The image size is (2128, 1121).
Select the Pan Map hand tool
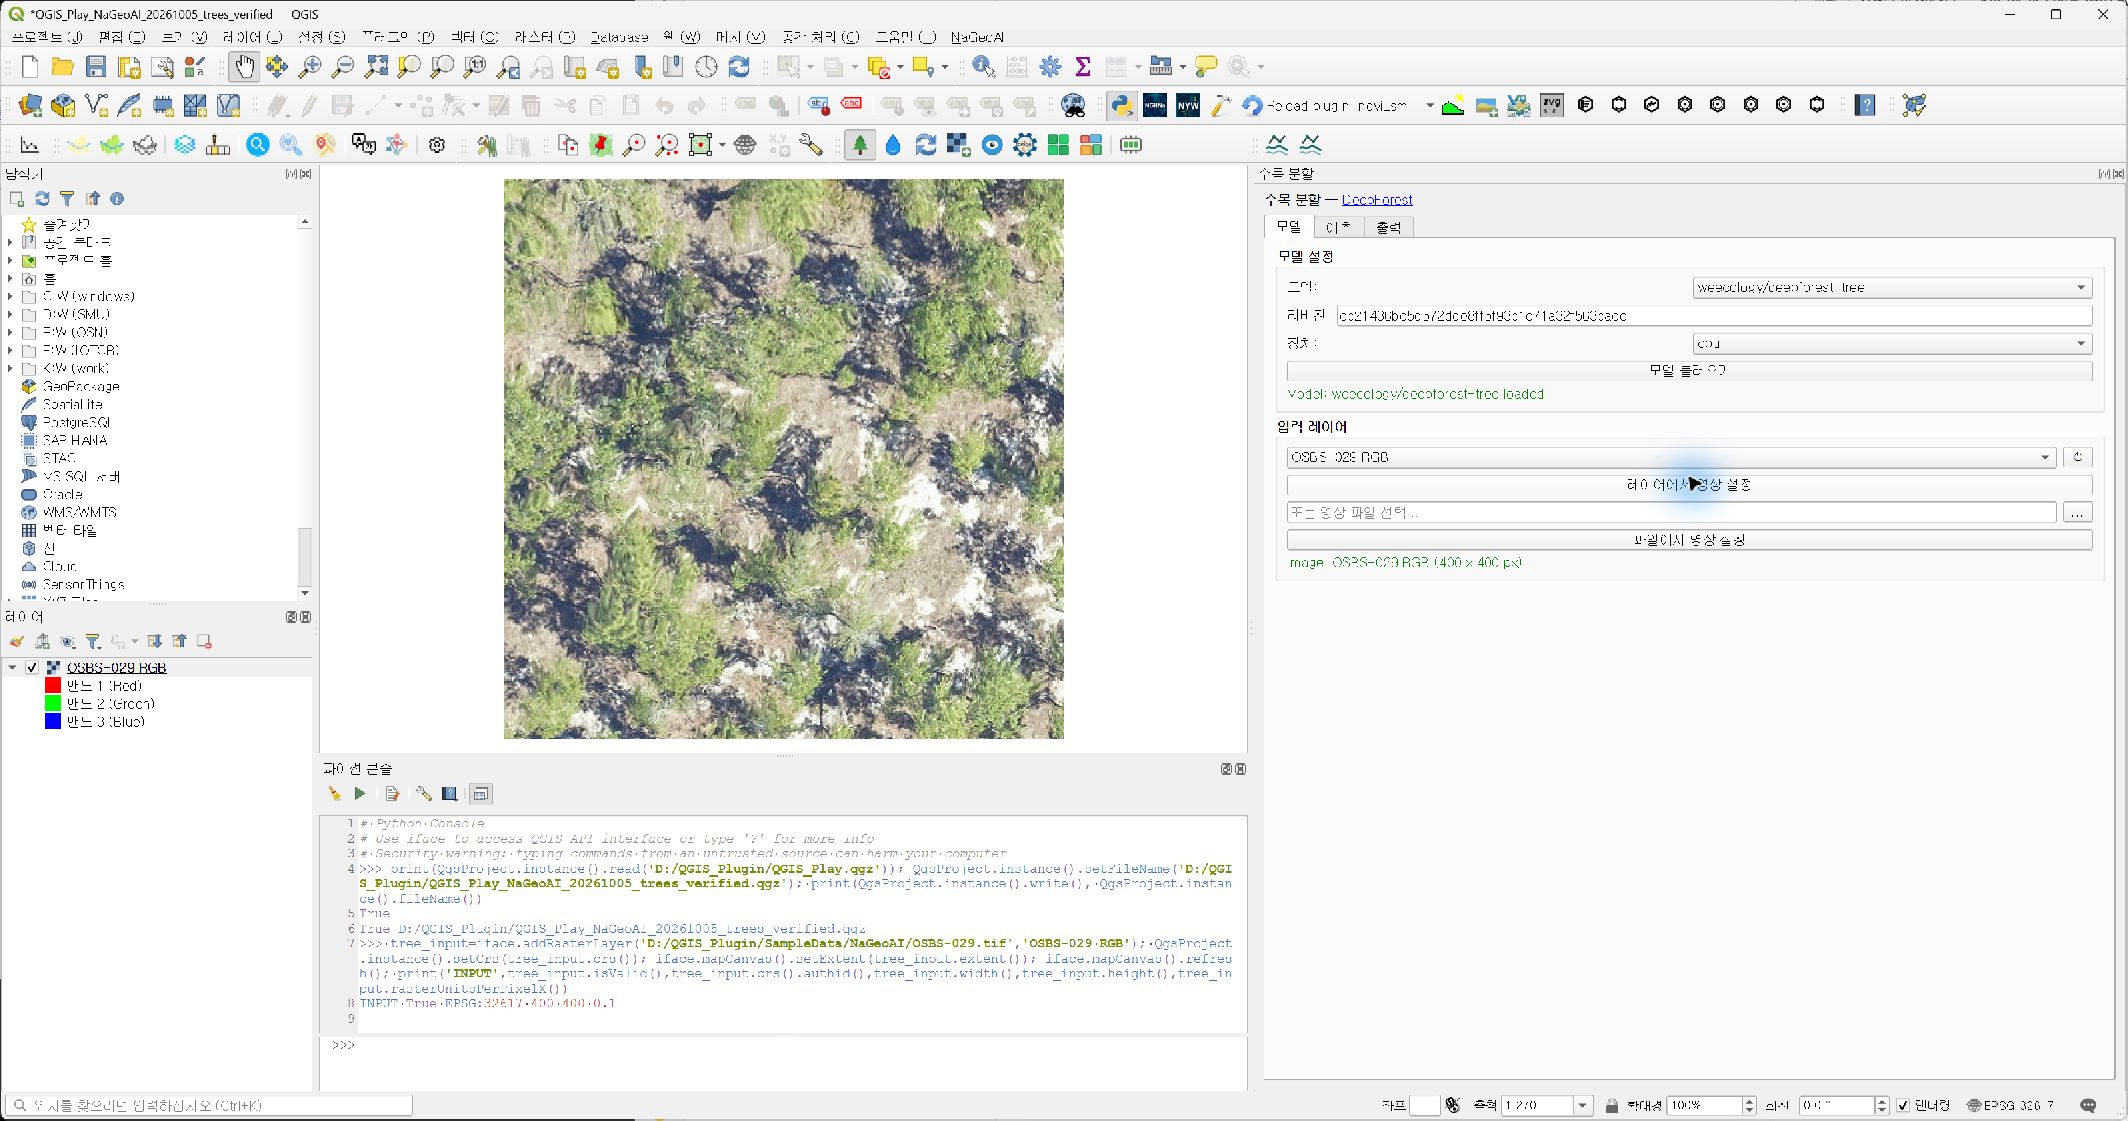coord(243,67)
